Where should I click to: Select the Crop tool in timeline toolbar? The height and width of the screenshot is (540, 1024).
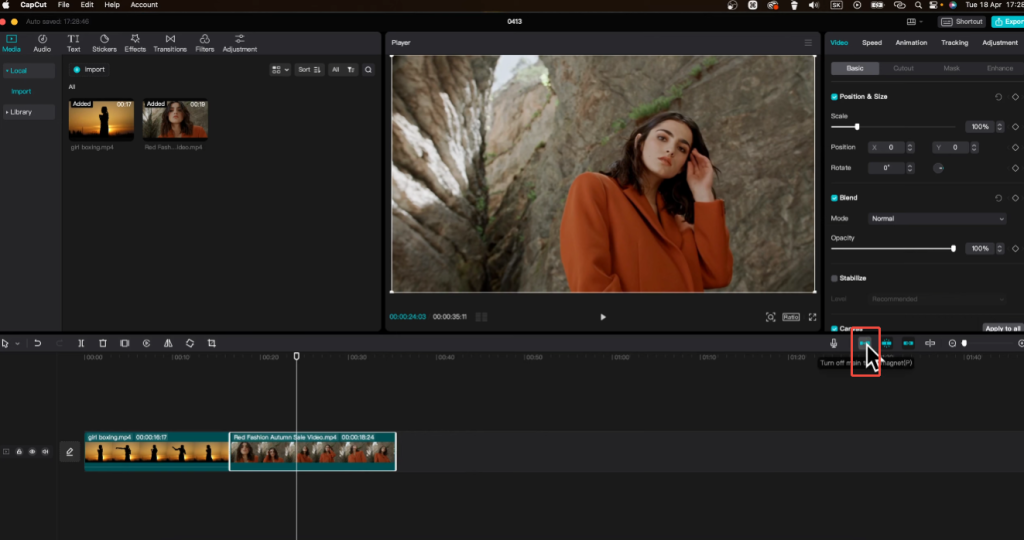212,343
